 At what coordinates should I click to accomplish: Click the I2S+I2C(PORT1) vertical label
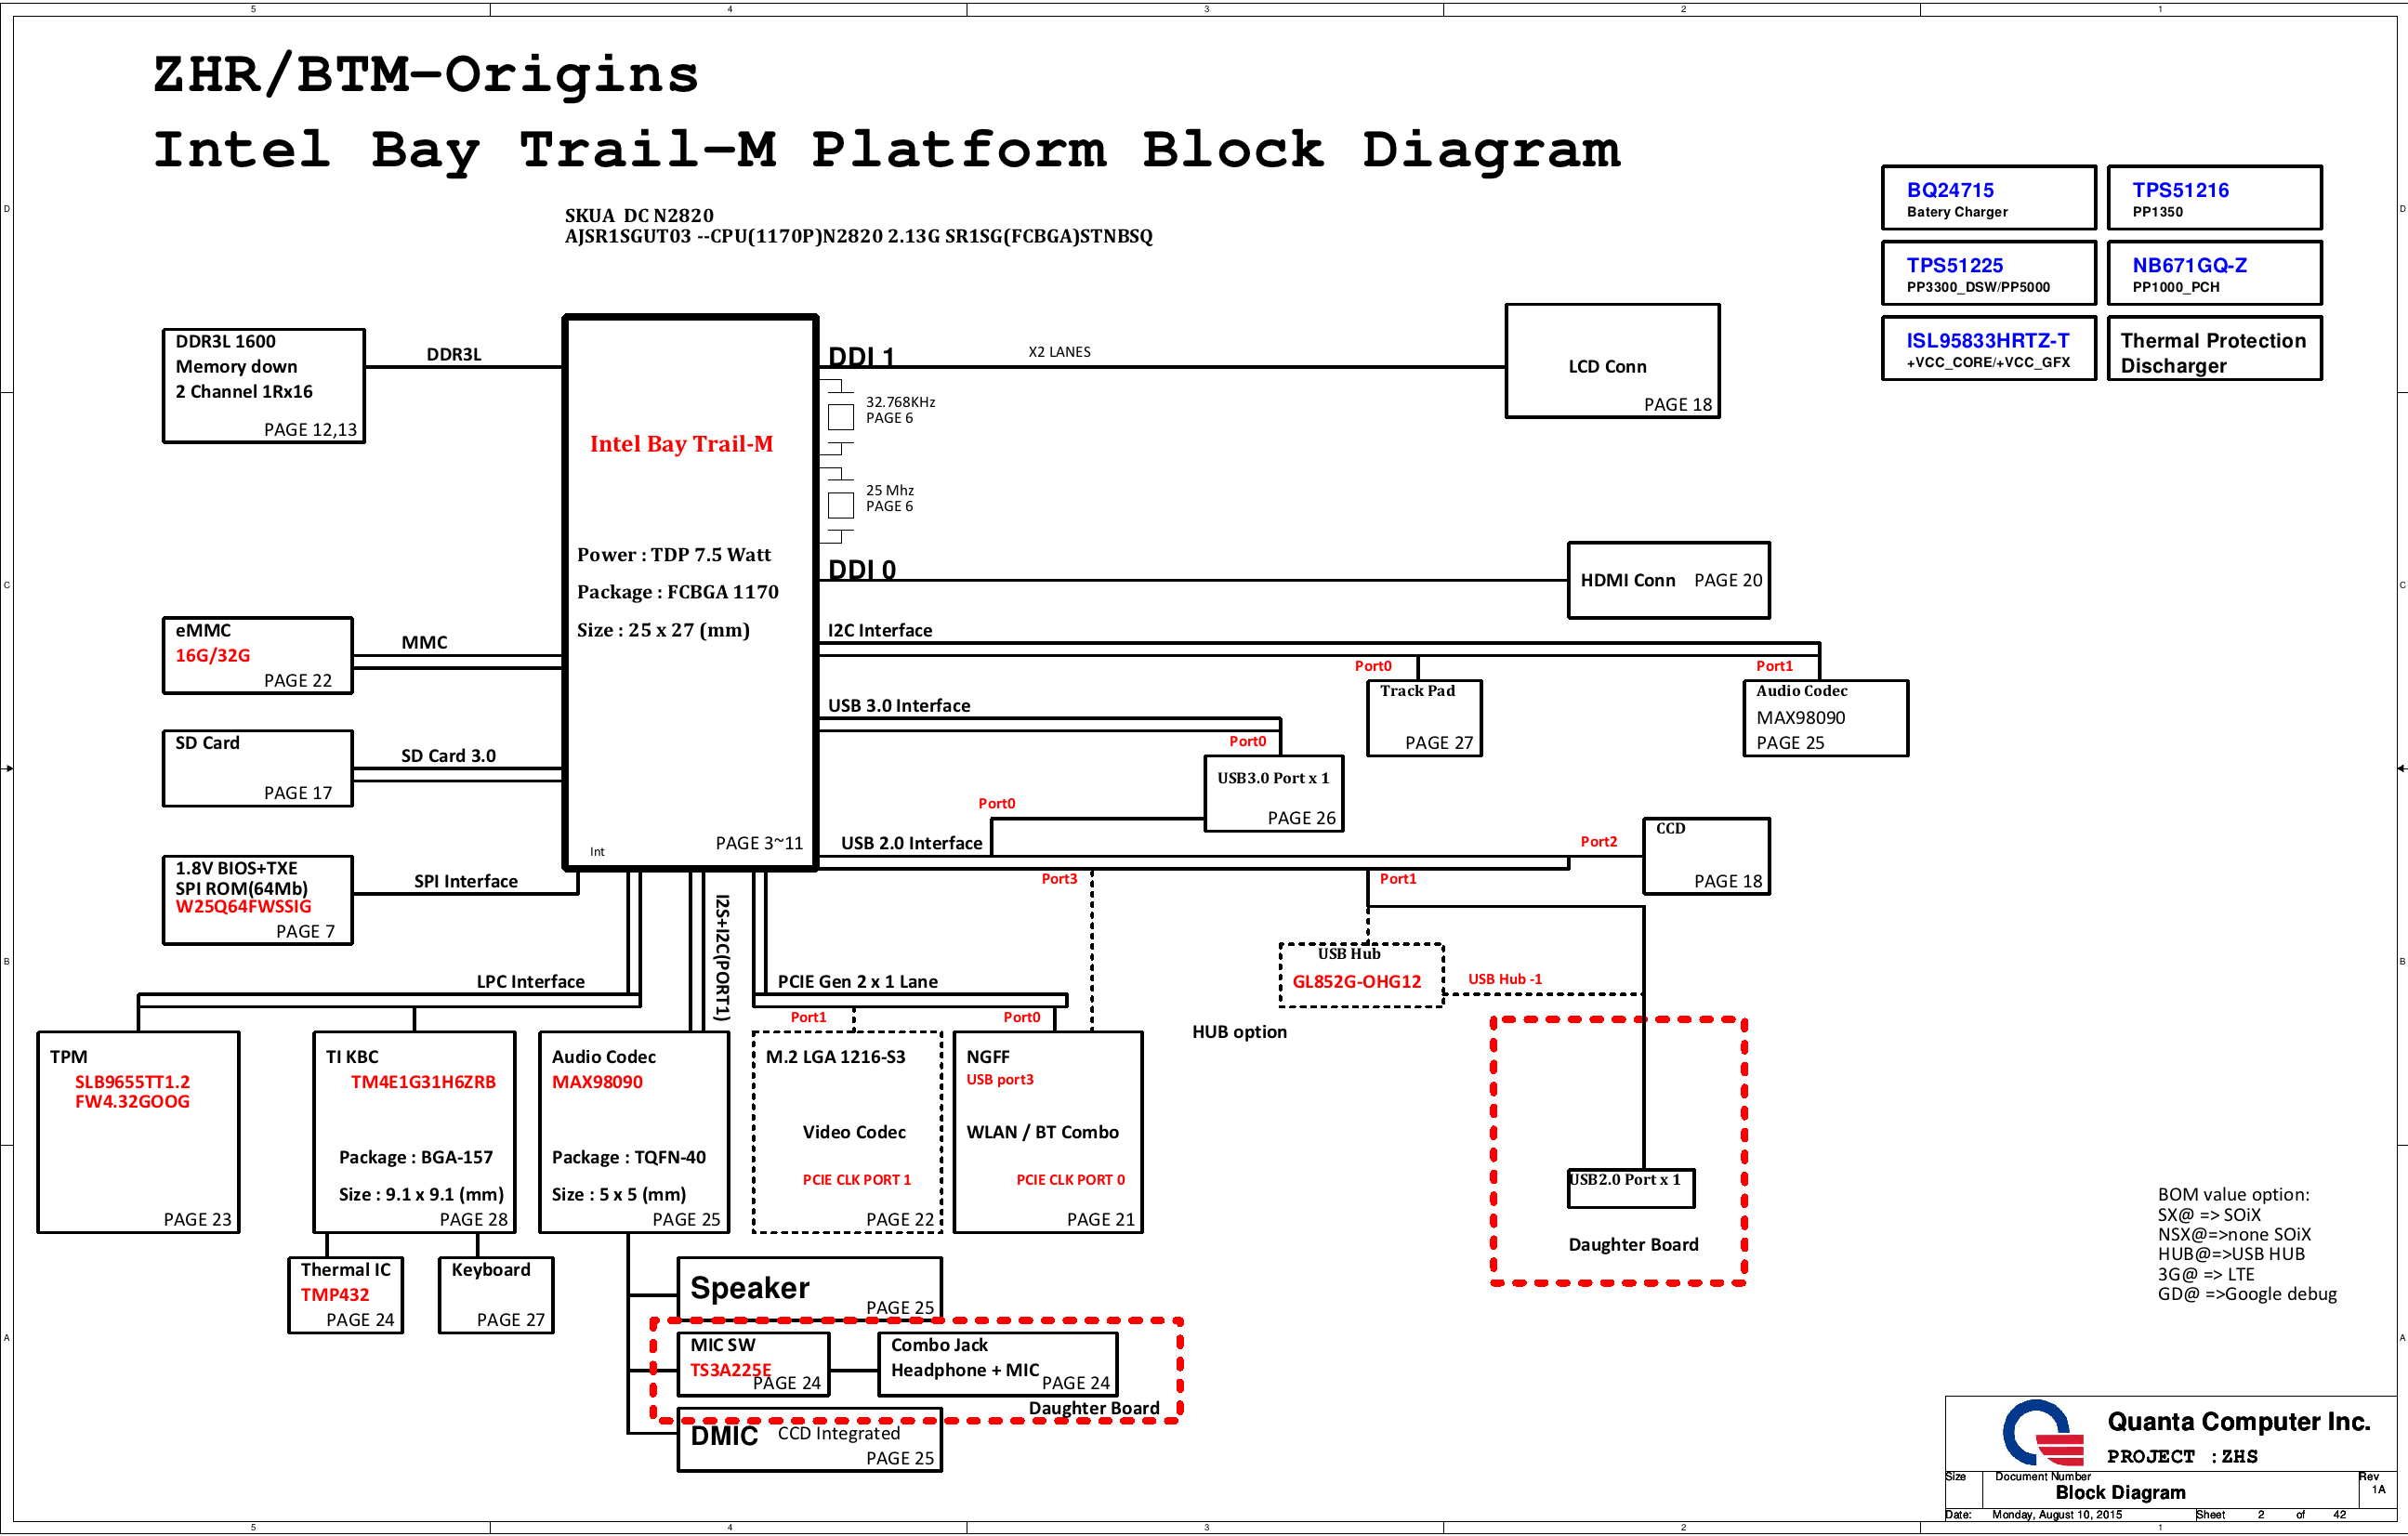[721, 956]
